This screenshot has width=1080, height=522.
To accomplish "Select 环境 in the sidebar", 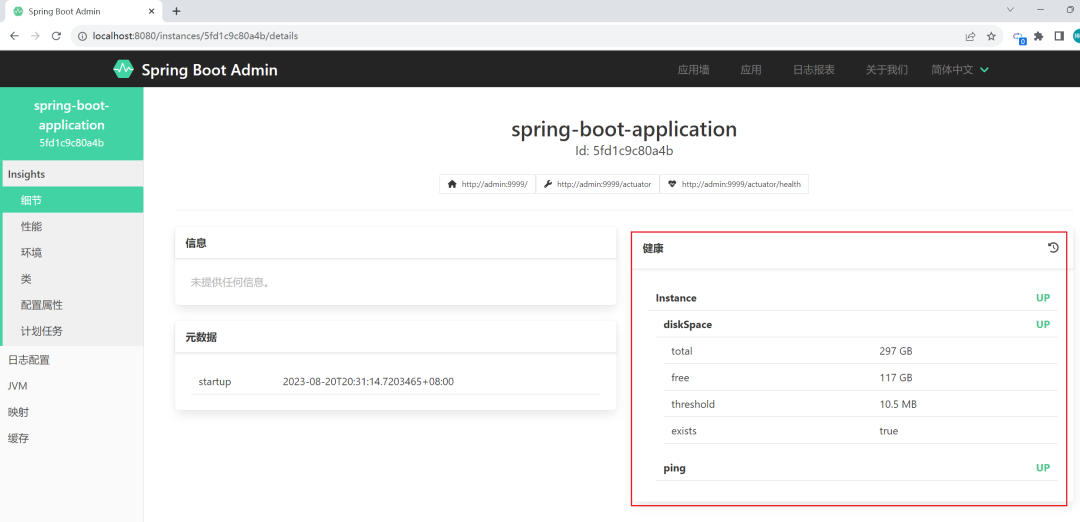I will tap(73, 253).
